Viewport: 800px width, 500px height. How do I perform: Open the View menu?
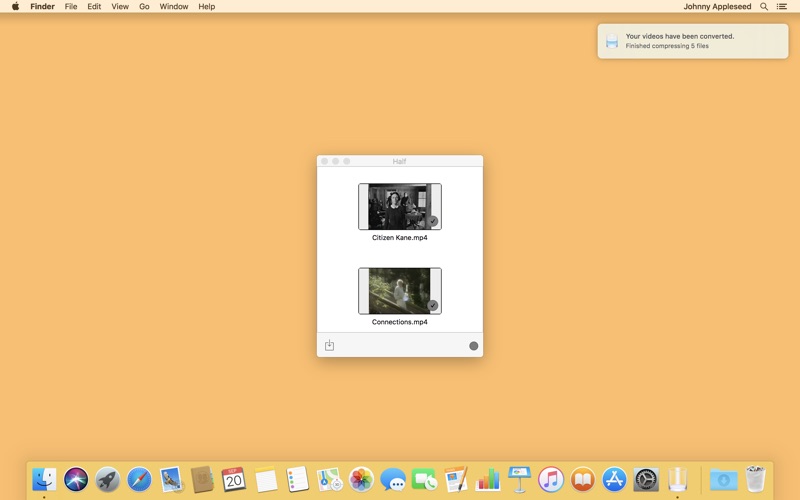120,7
